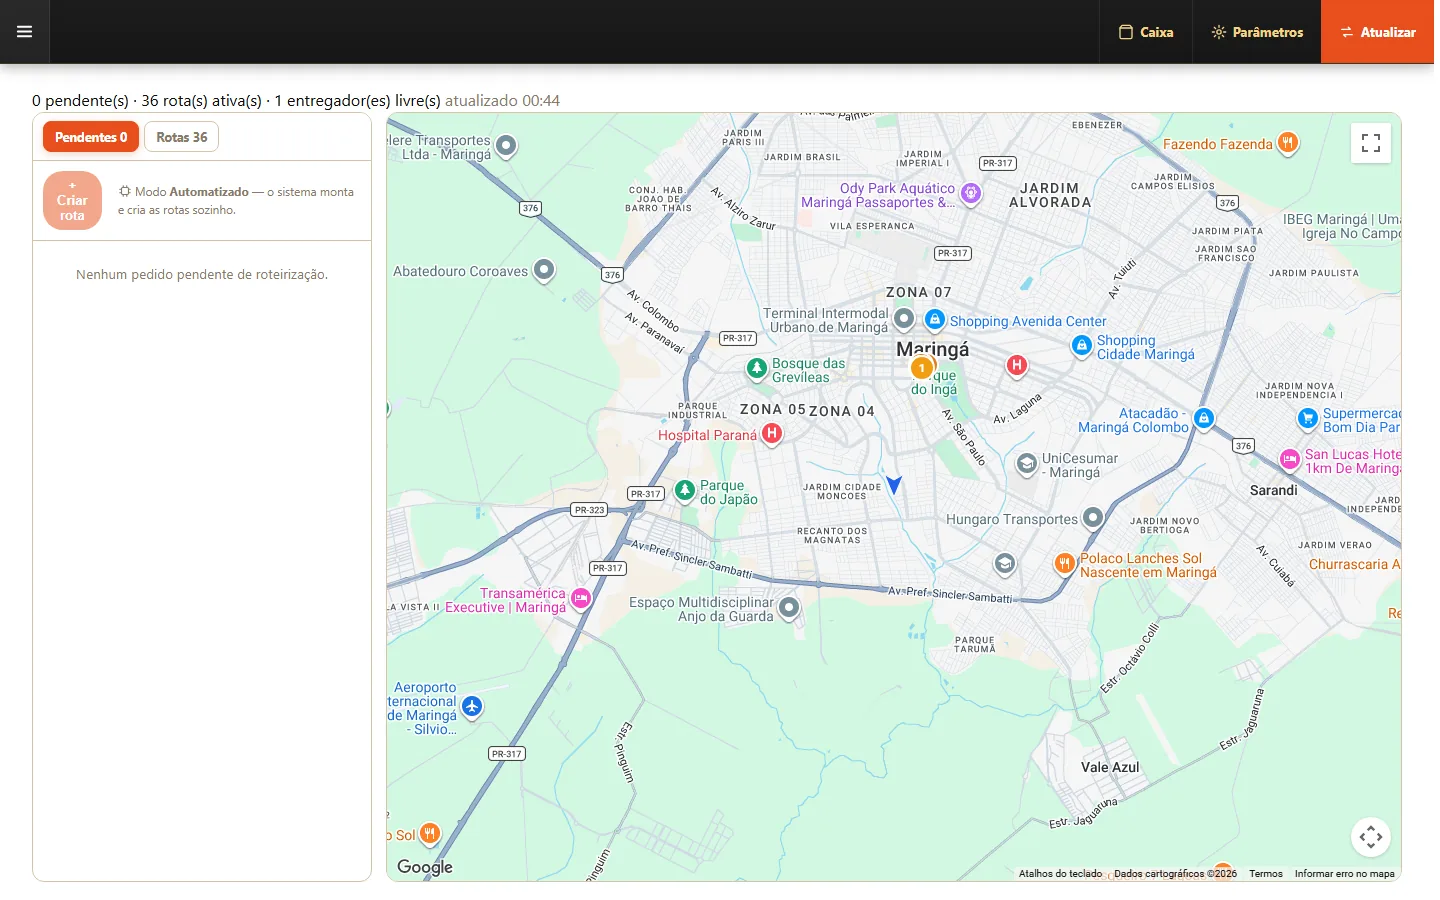Click the Abatedouro Coroaves pin
Image resolution: width=1440 pixels, height=900 pixels.
click(x=544, y=270)
